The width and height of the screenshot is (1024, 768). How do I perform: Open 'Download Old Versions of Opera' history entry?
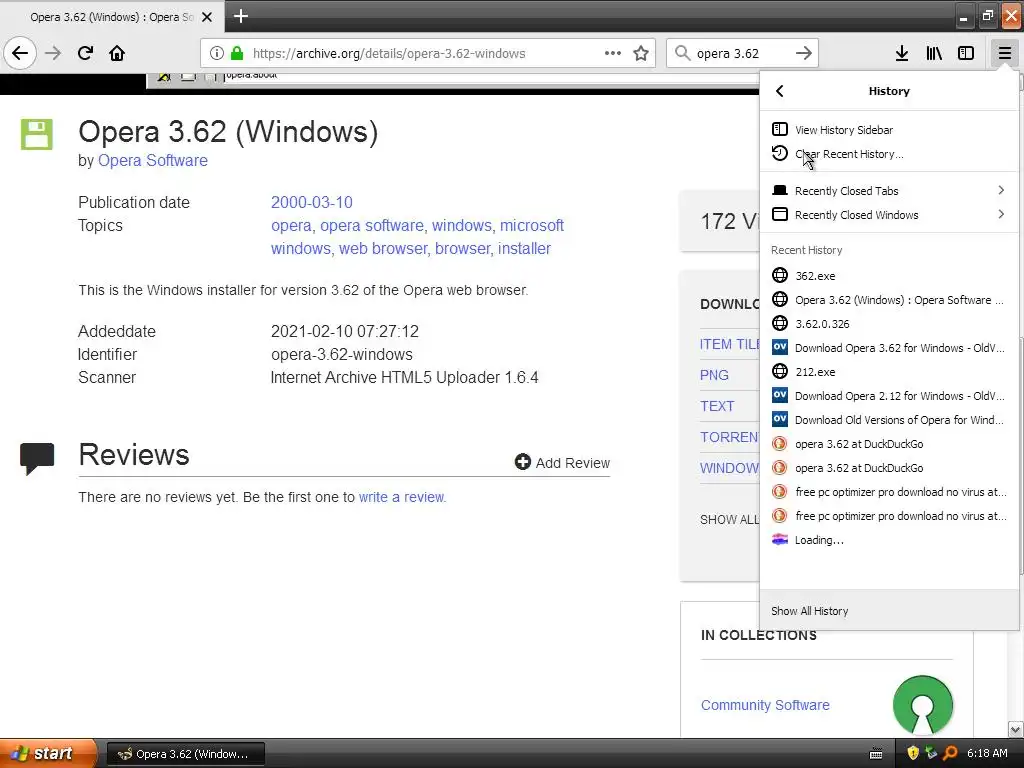(x=889, y=420)
